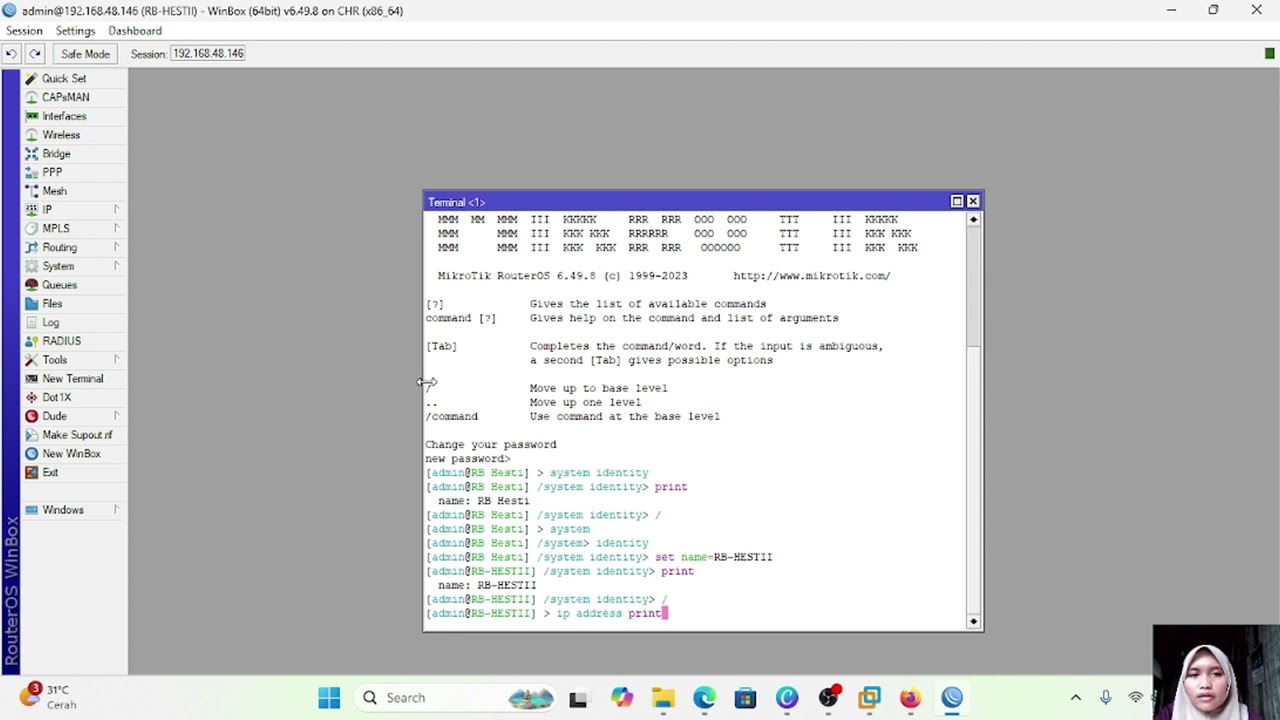The image size is (1280, 720).
Task: Open the Mesh menu item
Action: pos(54,191)
